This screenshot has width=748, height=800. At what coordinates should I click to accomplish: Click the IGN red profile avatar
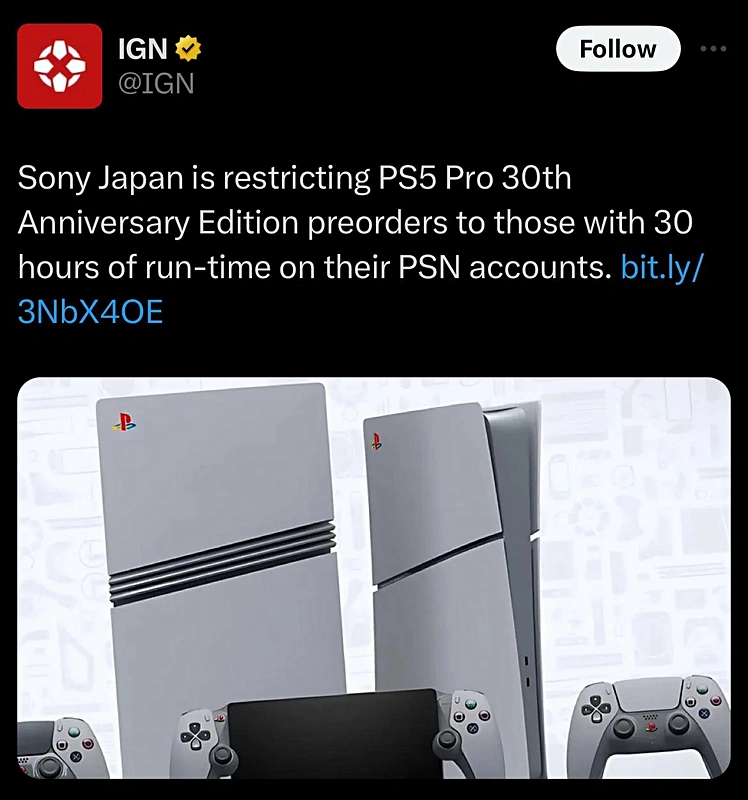(60, 66)
